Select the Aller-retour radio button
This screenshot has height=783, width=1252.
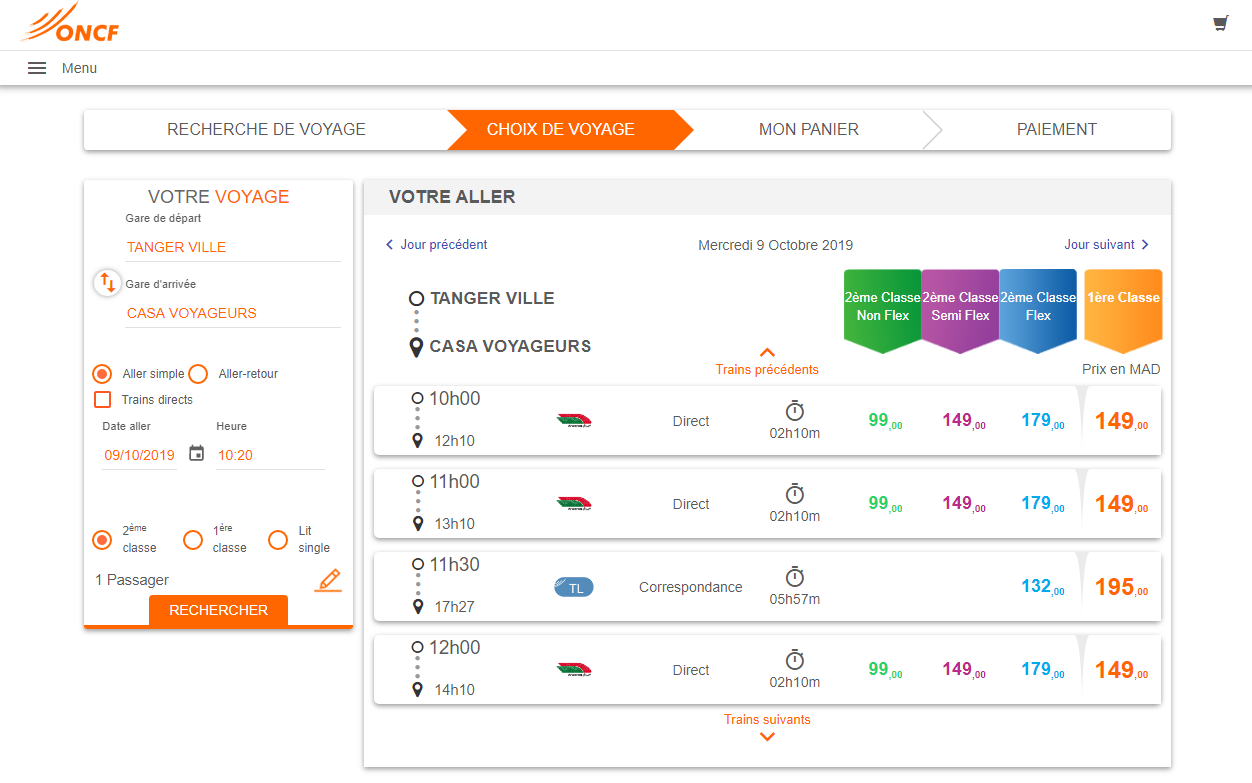(x=198, y=374)
